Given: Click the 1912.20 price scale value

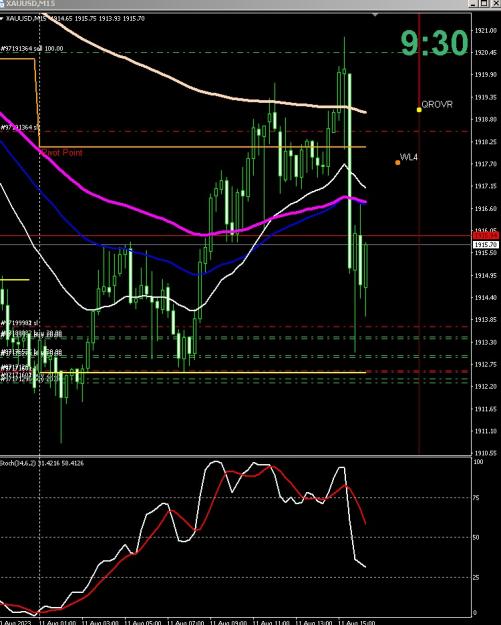Looking at the screenshot, I should click(x=485, y=387).
